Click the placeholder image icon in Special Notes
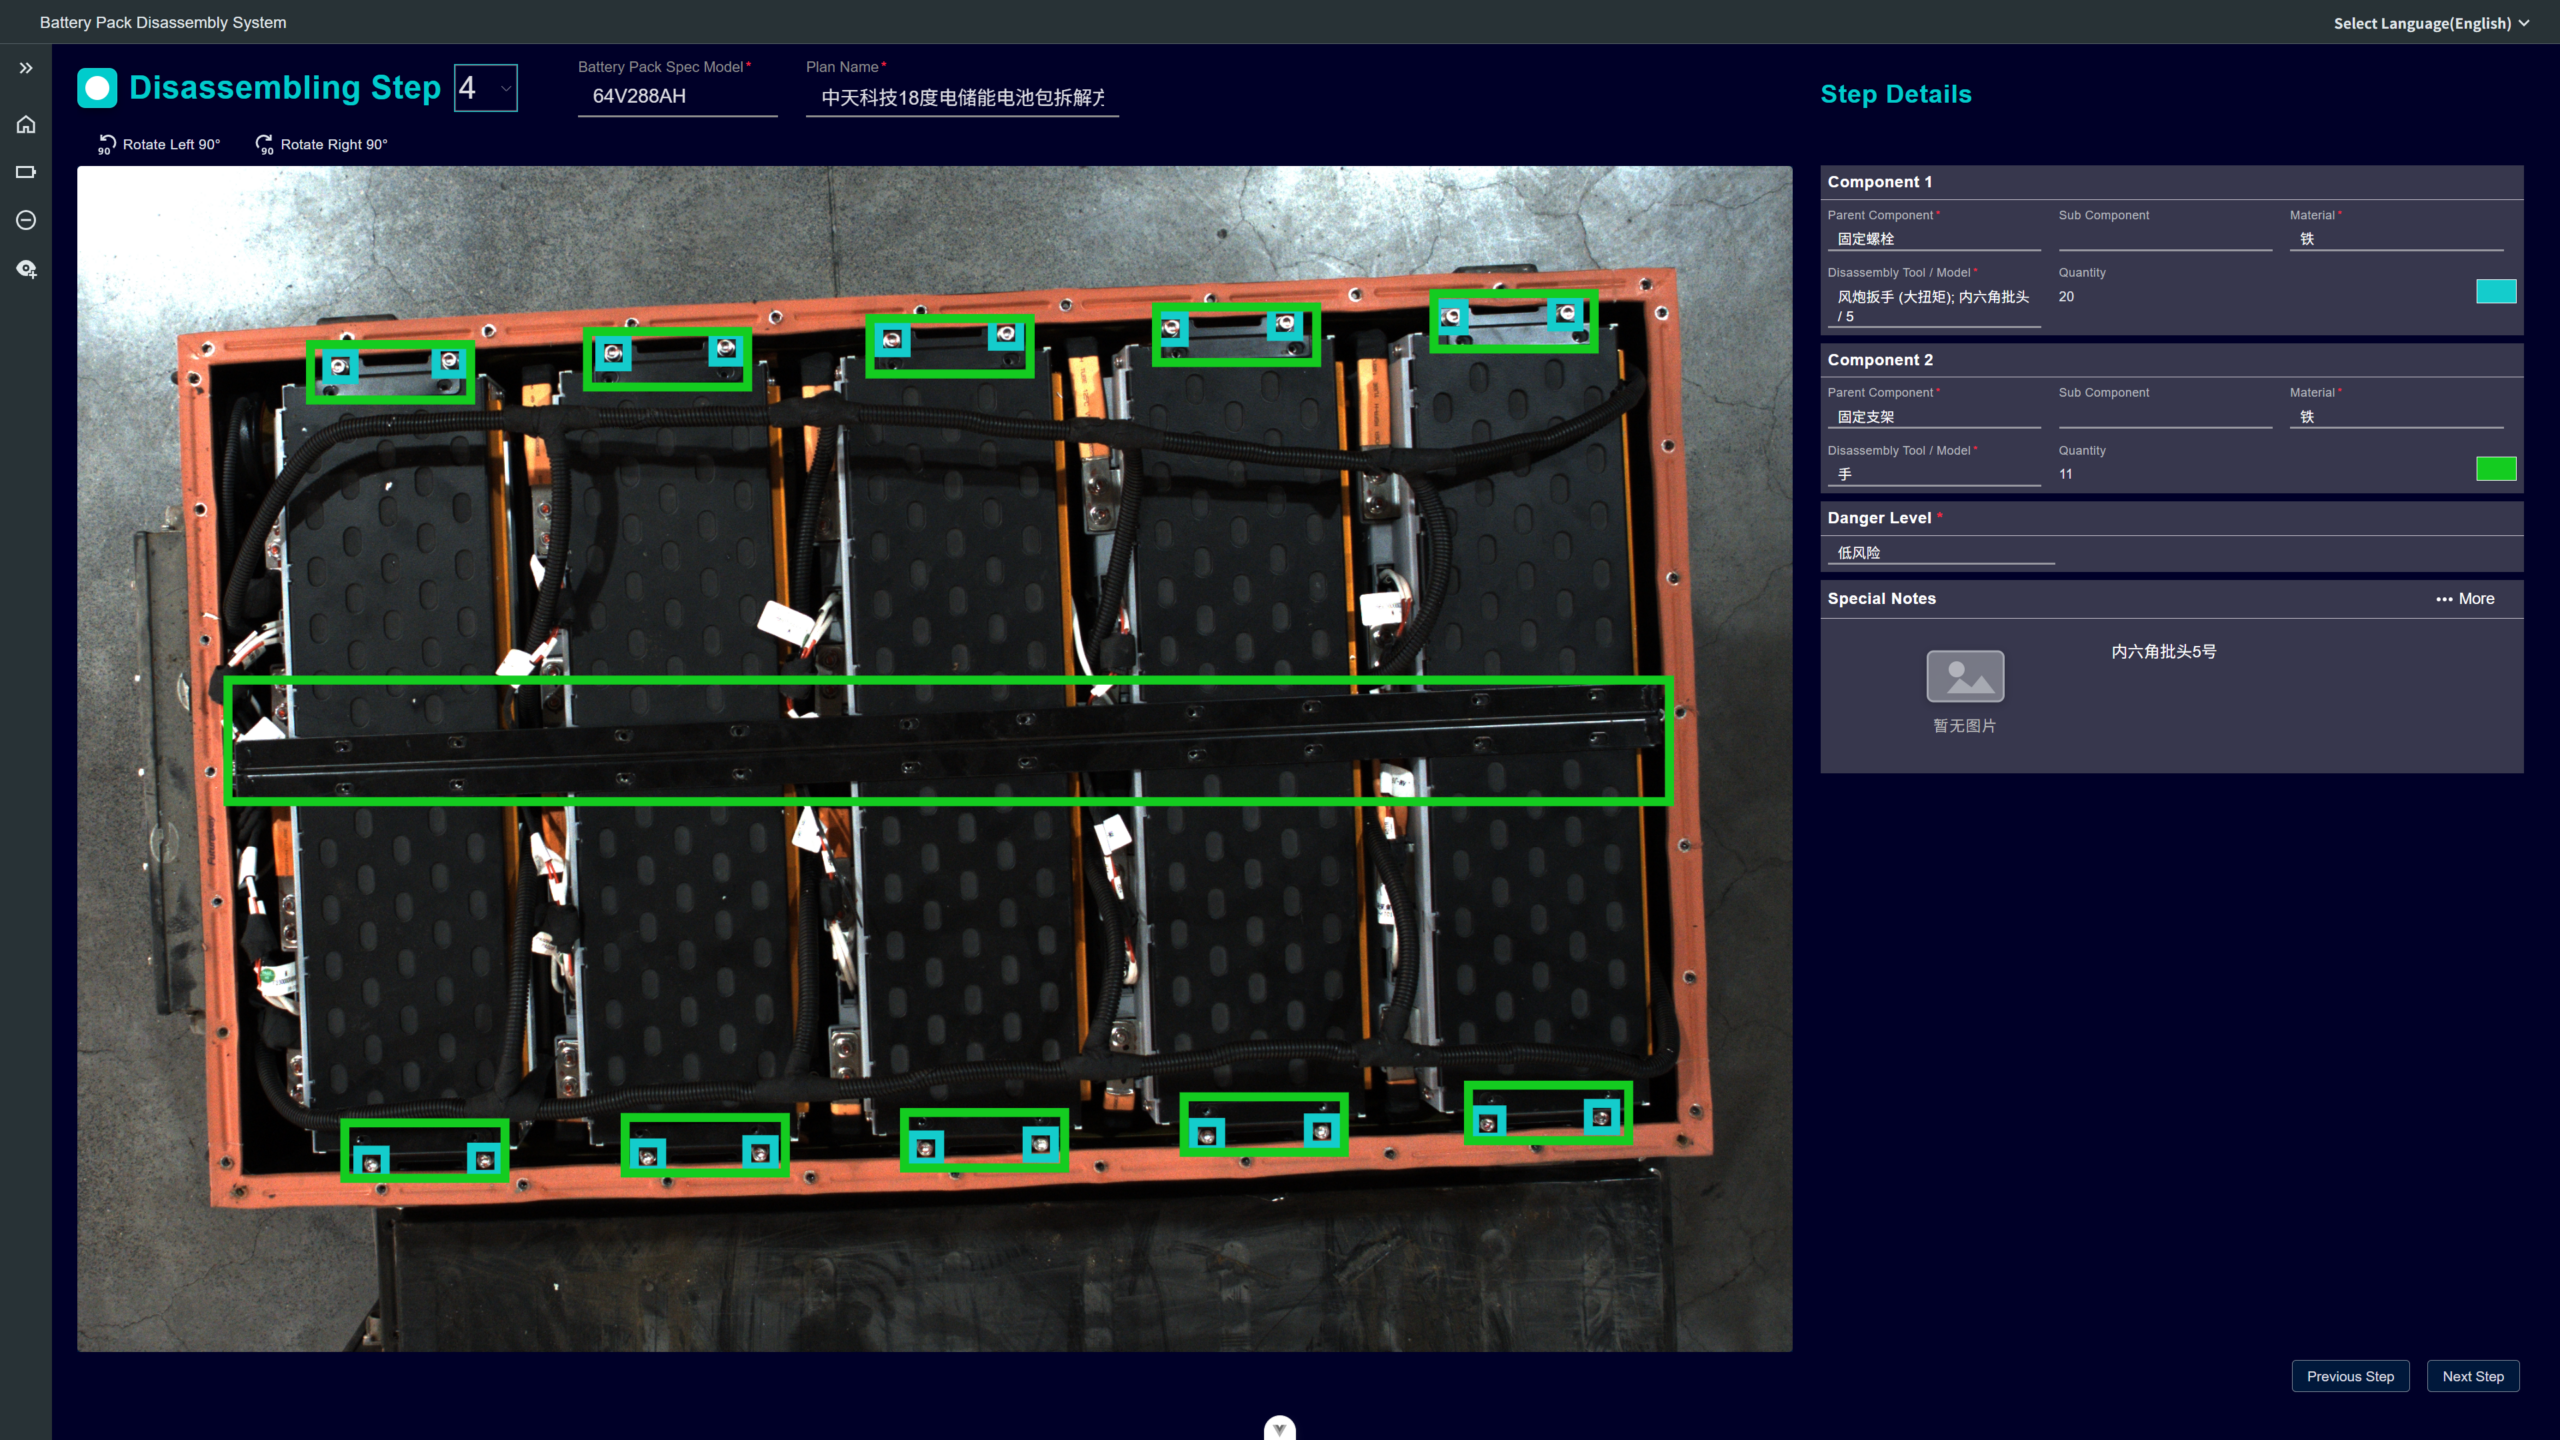Viewport: 2560px width, 1440px height. [x=1965, y=677]
